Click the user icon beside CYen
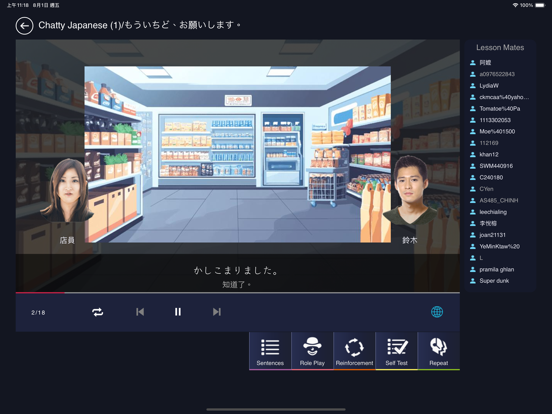 point(473,189)
